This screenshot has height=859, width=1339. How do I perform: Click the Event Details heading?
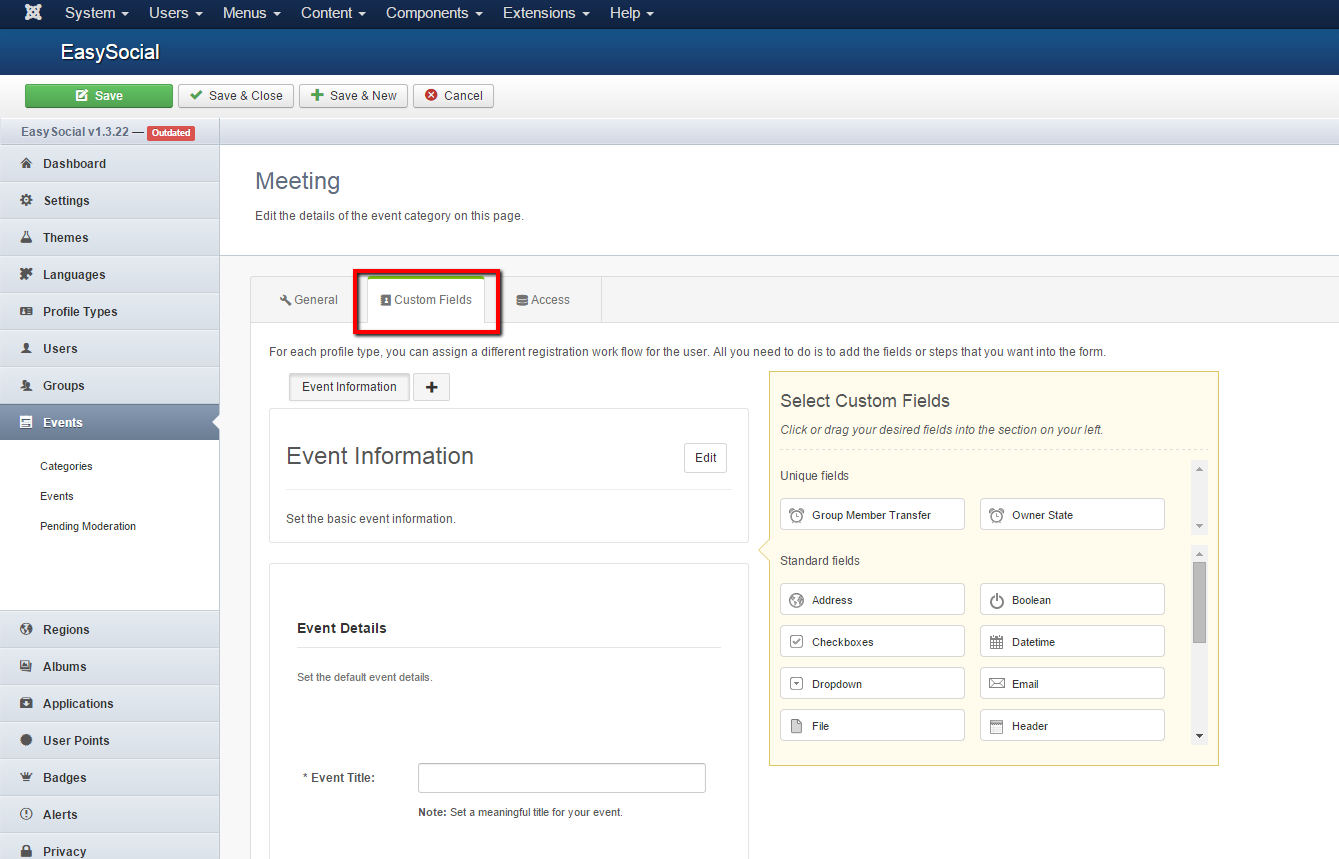(x=342, y=628)
